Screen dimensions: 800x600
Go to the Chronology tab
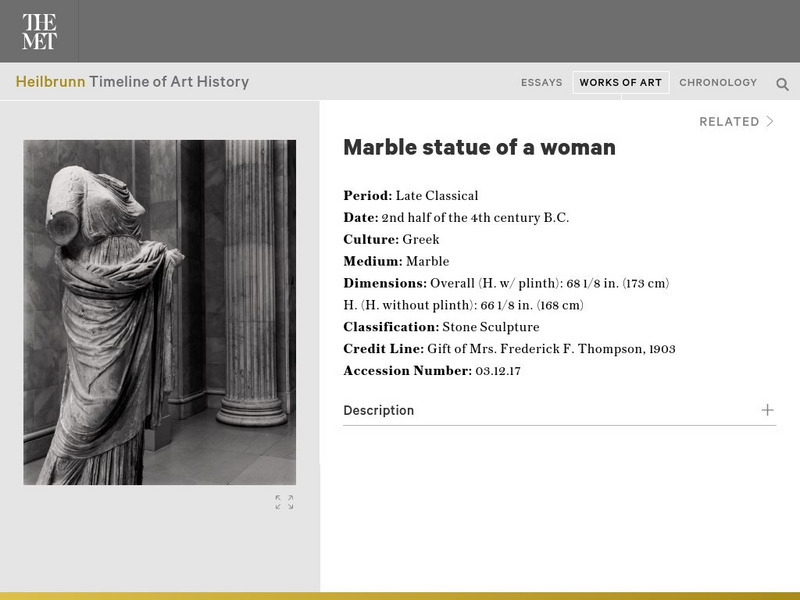click(x=718, y=83)
